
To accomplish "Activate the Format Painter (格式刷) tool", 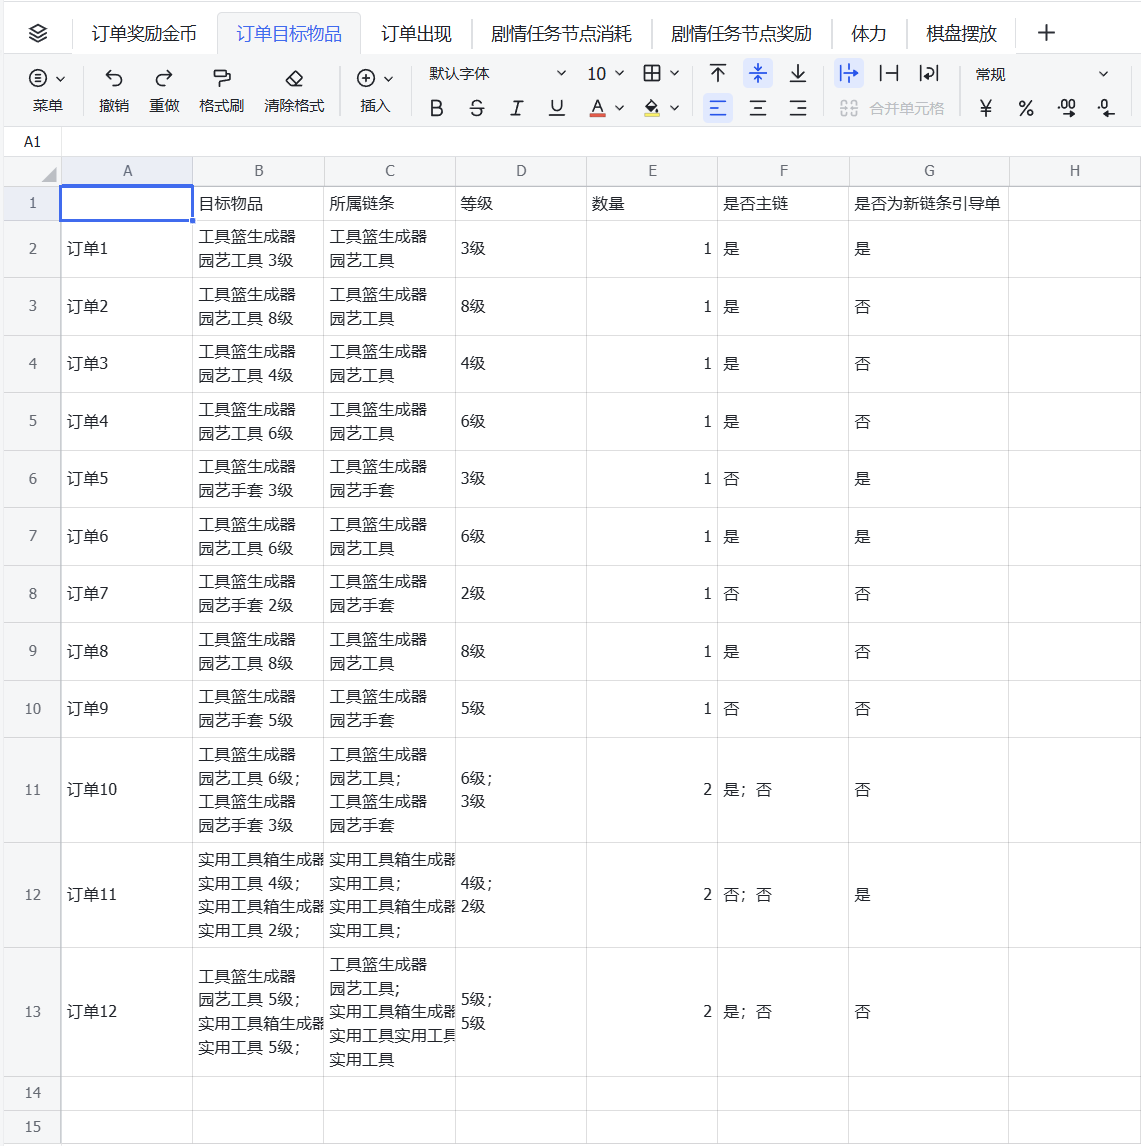I will (x=221, y=77).
